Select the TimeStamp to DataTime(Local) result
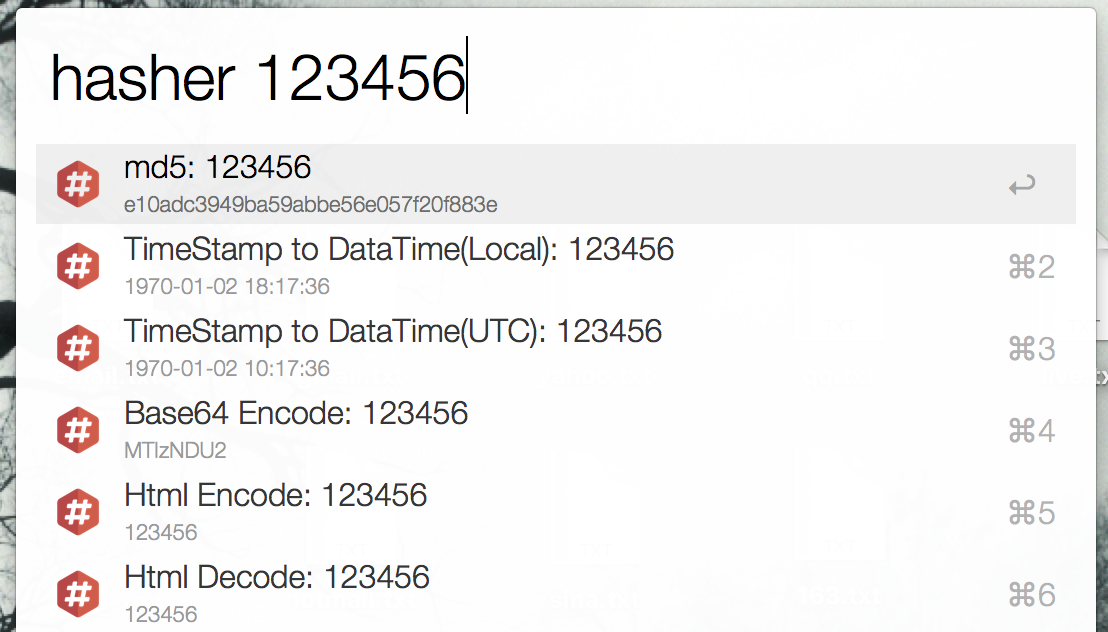Image resolution: width=1108 pixels, height=632 pixels. (x=556, y=266)
